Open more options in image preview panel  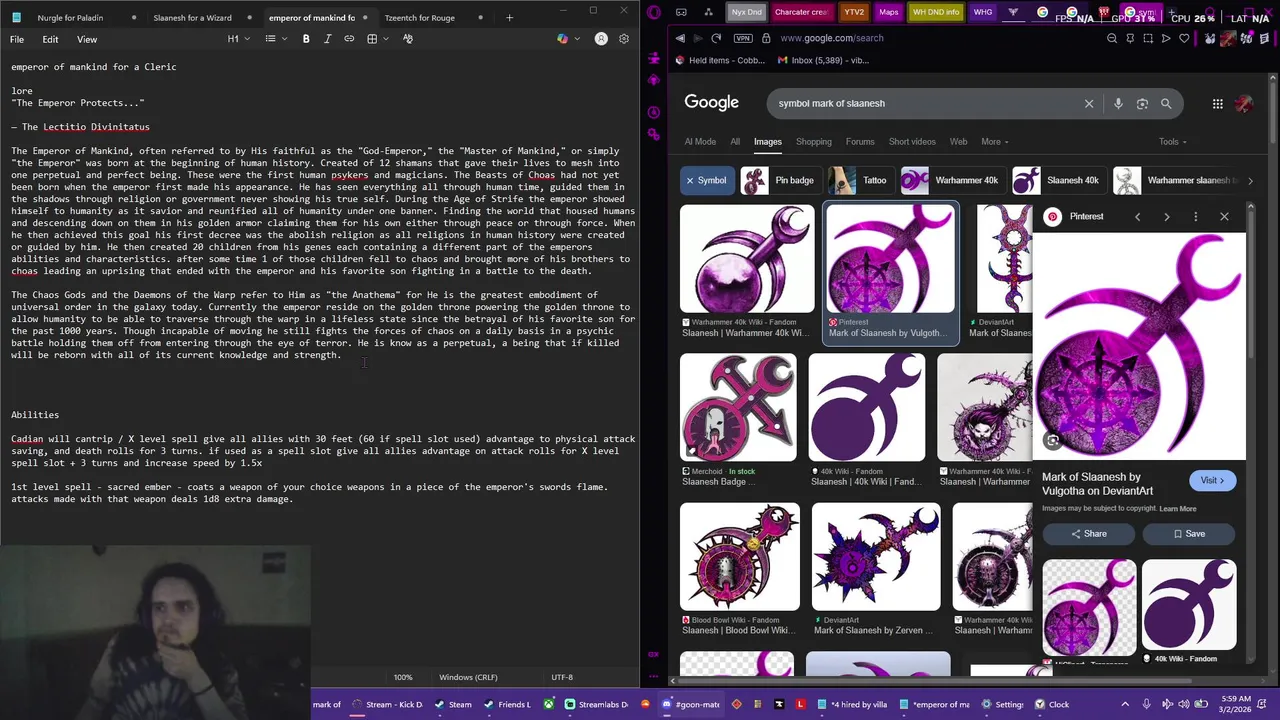coord(1195,216)
